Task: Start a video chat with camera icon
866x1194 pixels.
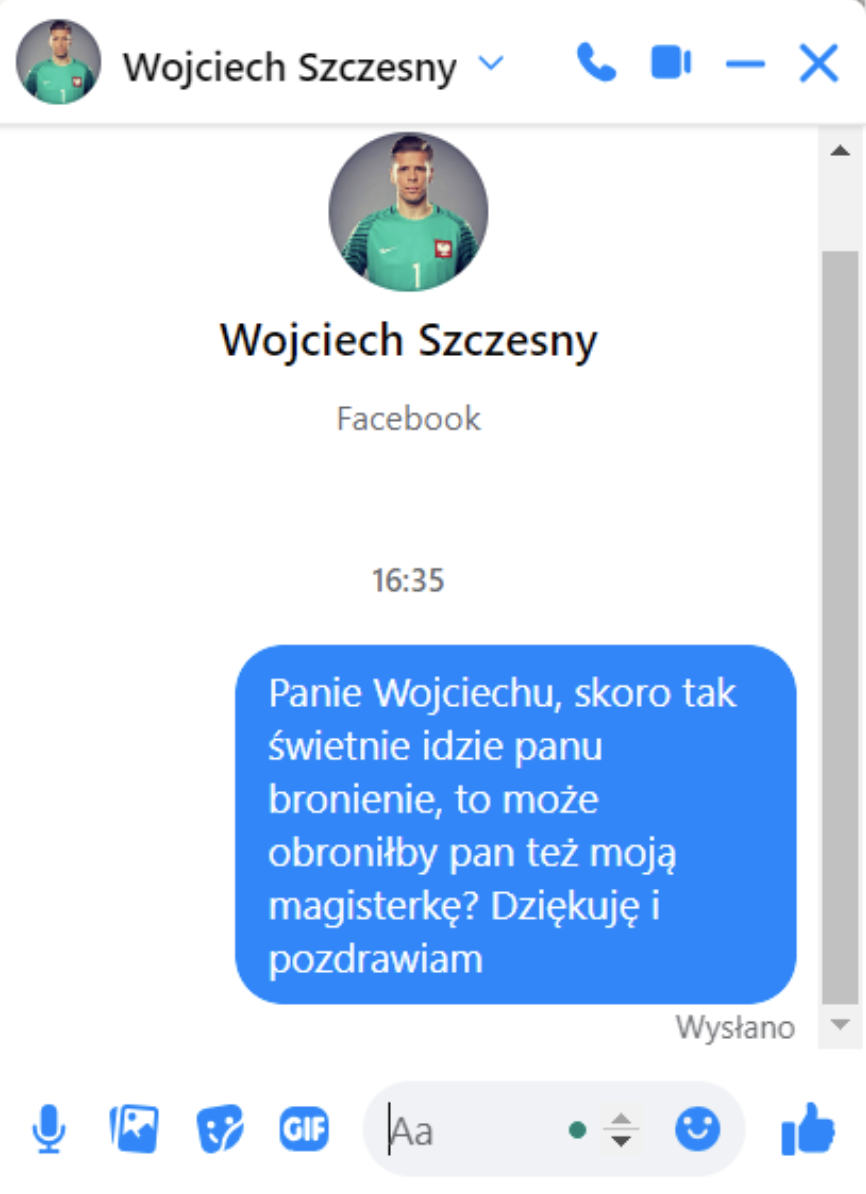Action: tap(671, 62)
